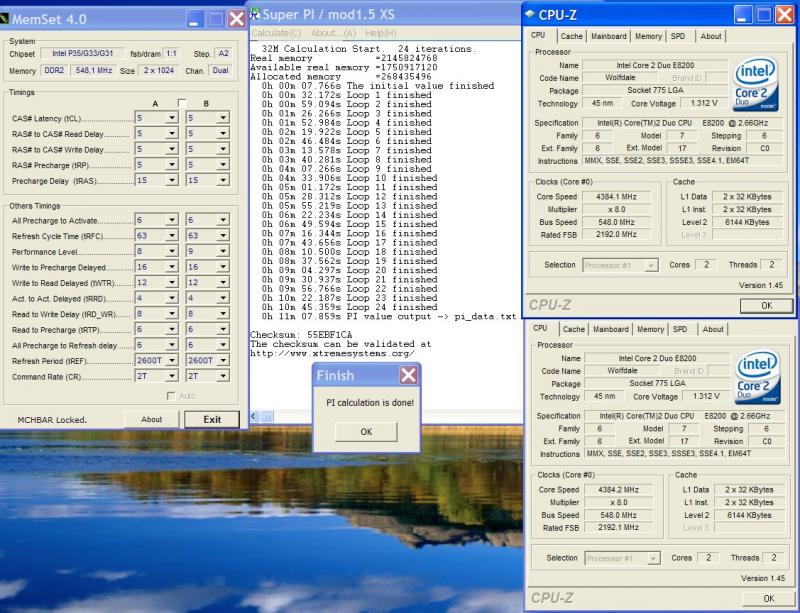Minimize the MemSet 4.0 window
Image resolution: width=800 pixels, height=613 pixels.
[194, 19]
